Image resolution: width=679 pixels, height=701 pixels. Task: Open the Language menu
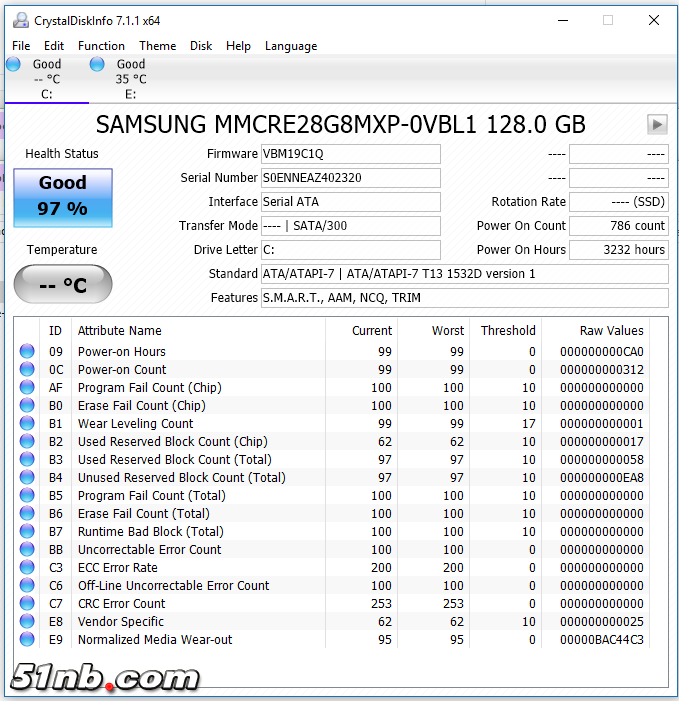(291, 46)
